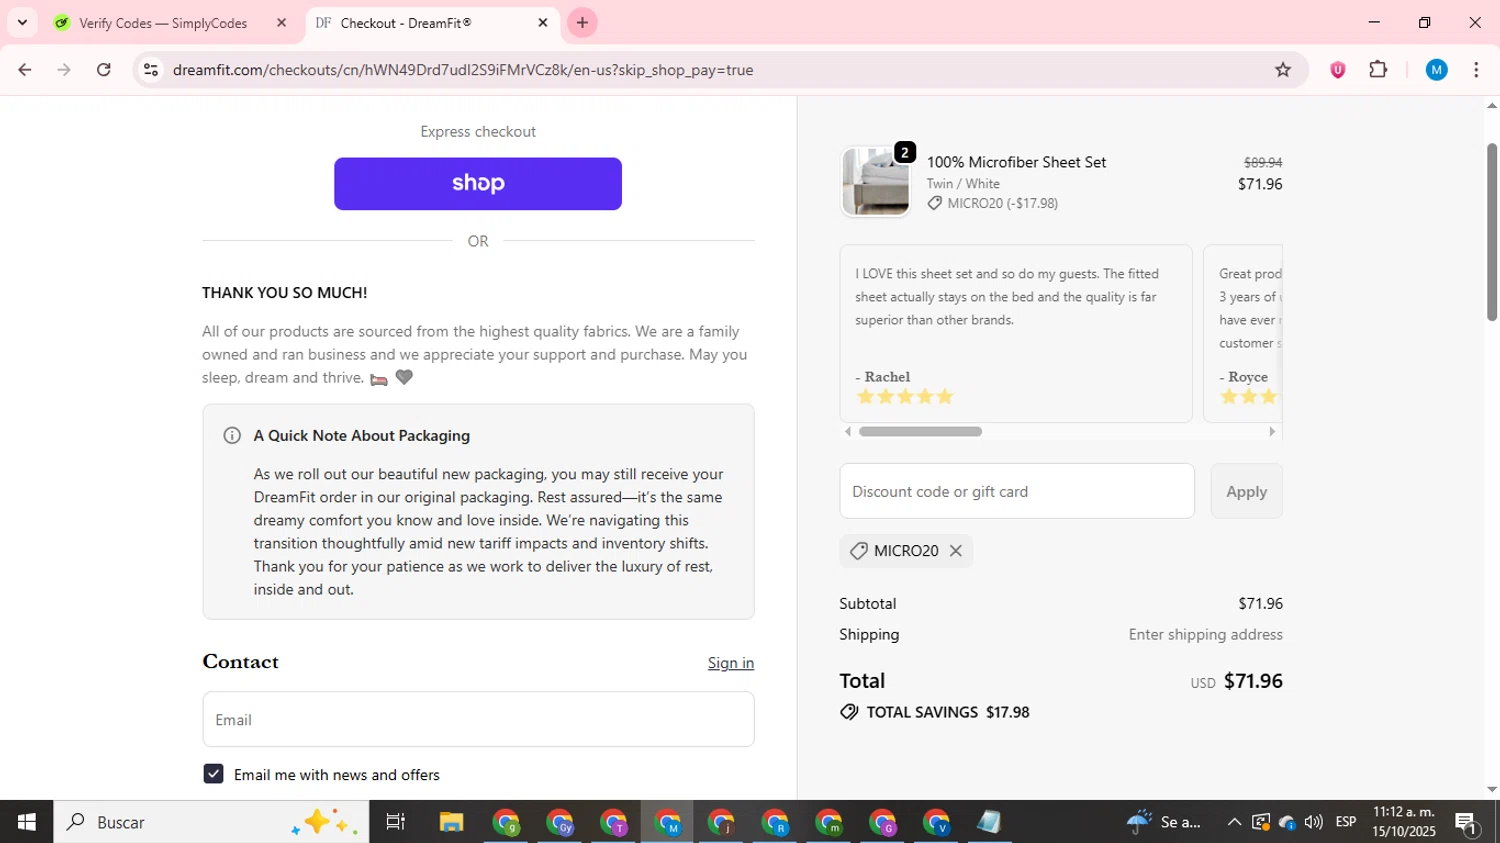The width and height of the screenshot is (1500, 843).
Task: Pay with the Shop express checkout button
Action: coord(478,184)
